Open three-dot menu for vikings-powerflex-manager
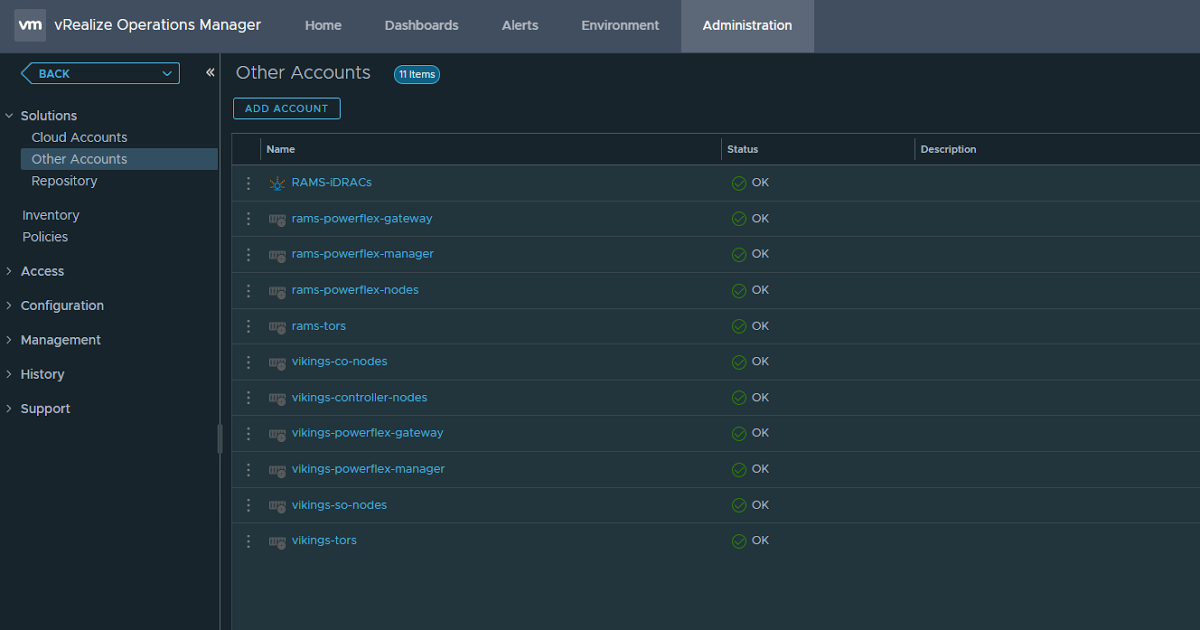The width and height of the screenshot is (1200, 630). [x=248, y=469]
